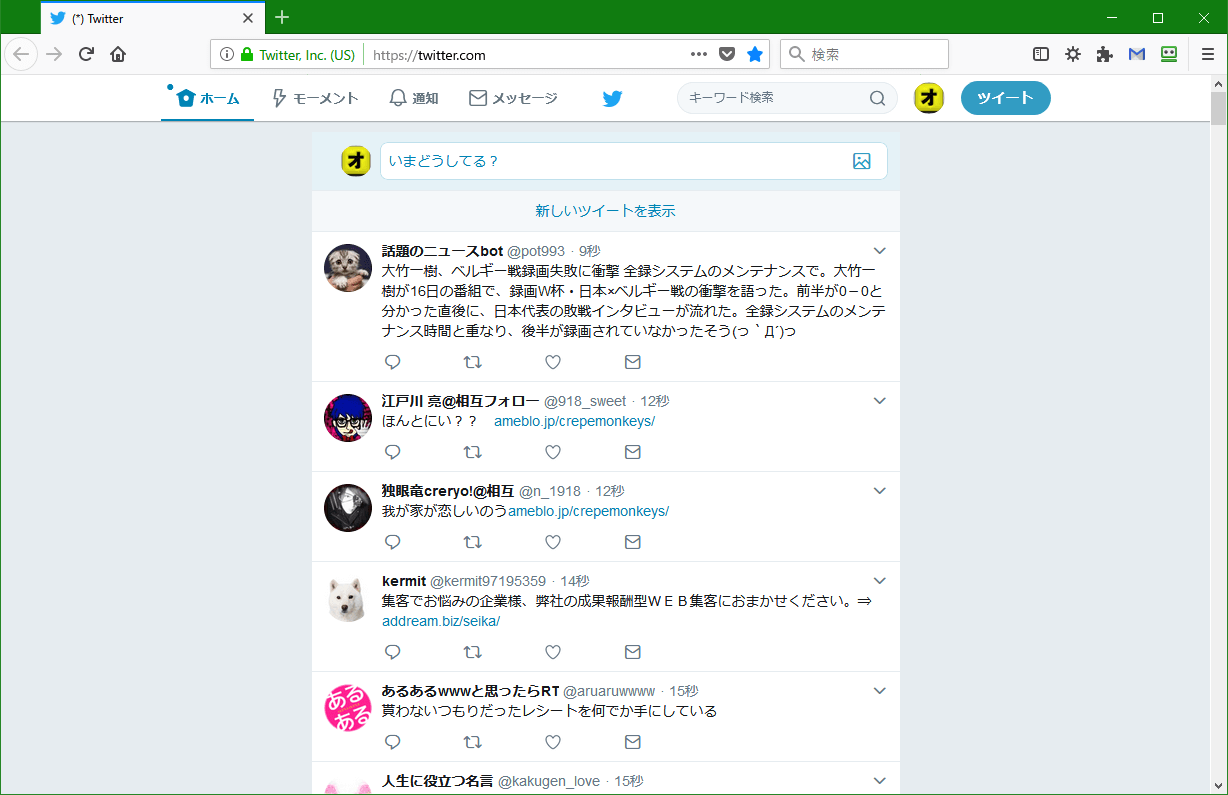Image resolution: width=1228 pixels, height=795 pixels.
Task: Message icon on kermit tweet
Action: click(633, 652)
